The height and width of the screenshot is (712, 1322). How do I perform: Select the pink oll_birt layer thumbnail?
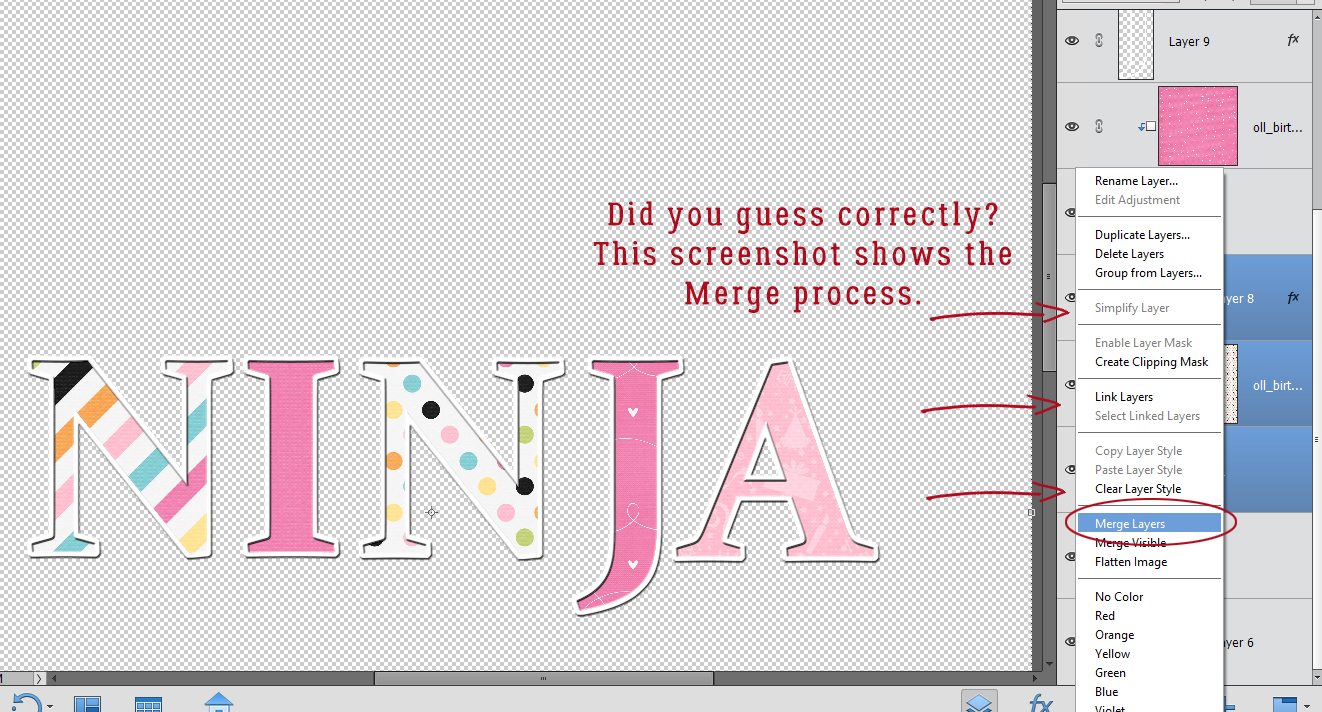1198,126
